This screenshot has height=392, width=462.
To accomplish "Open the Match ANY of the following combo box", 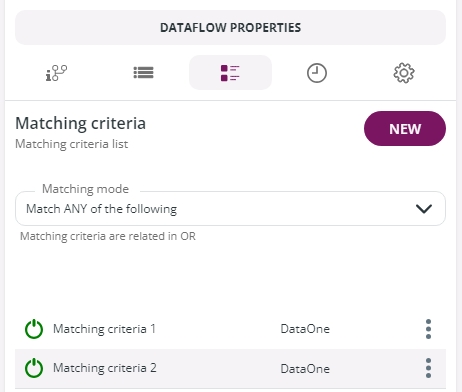I will click(230, 209).
